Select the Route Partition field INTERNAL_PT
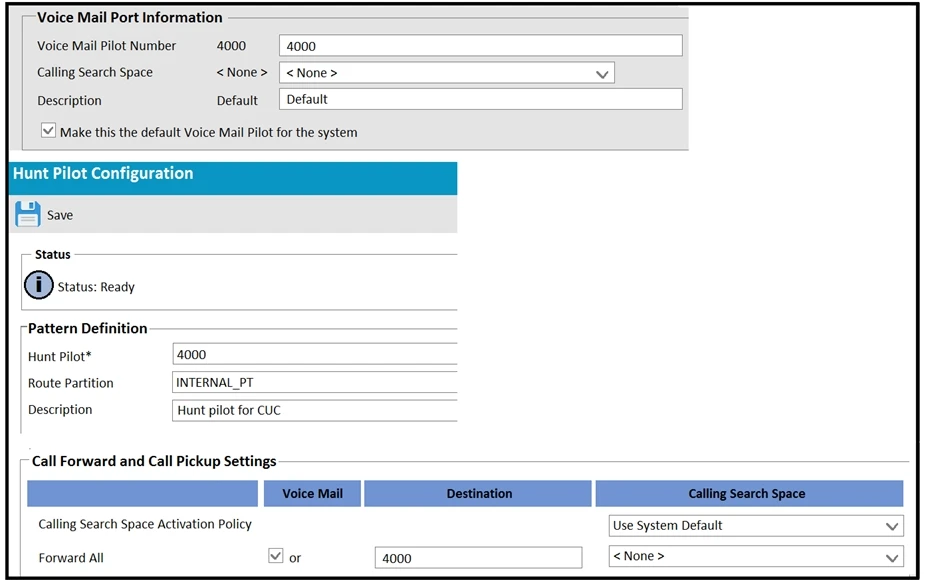The image size is (926, 586). [x=314, y=382]
